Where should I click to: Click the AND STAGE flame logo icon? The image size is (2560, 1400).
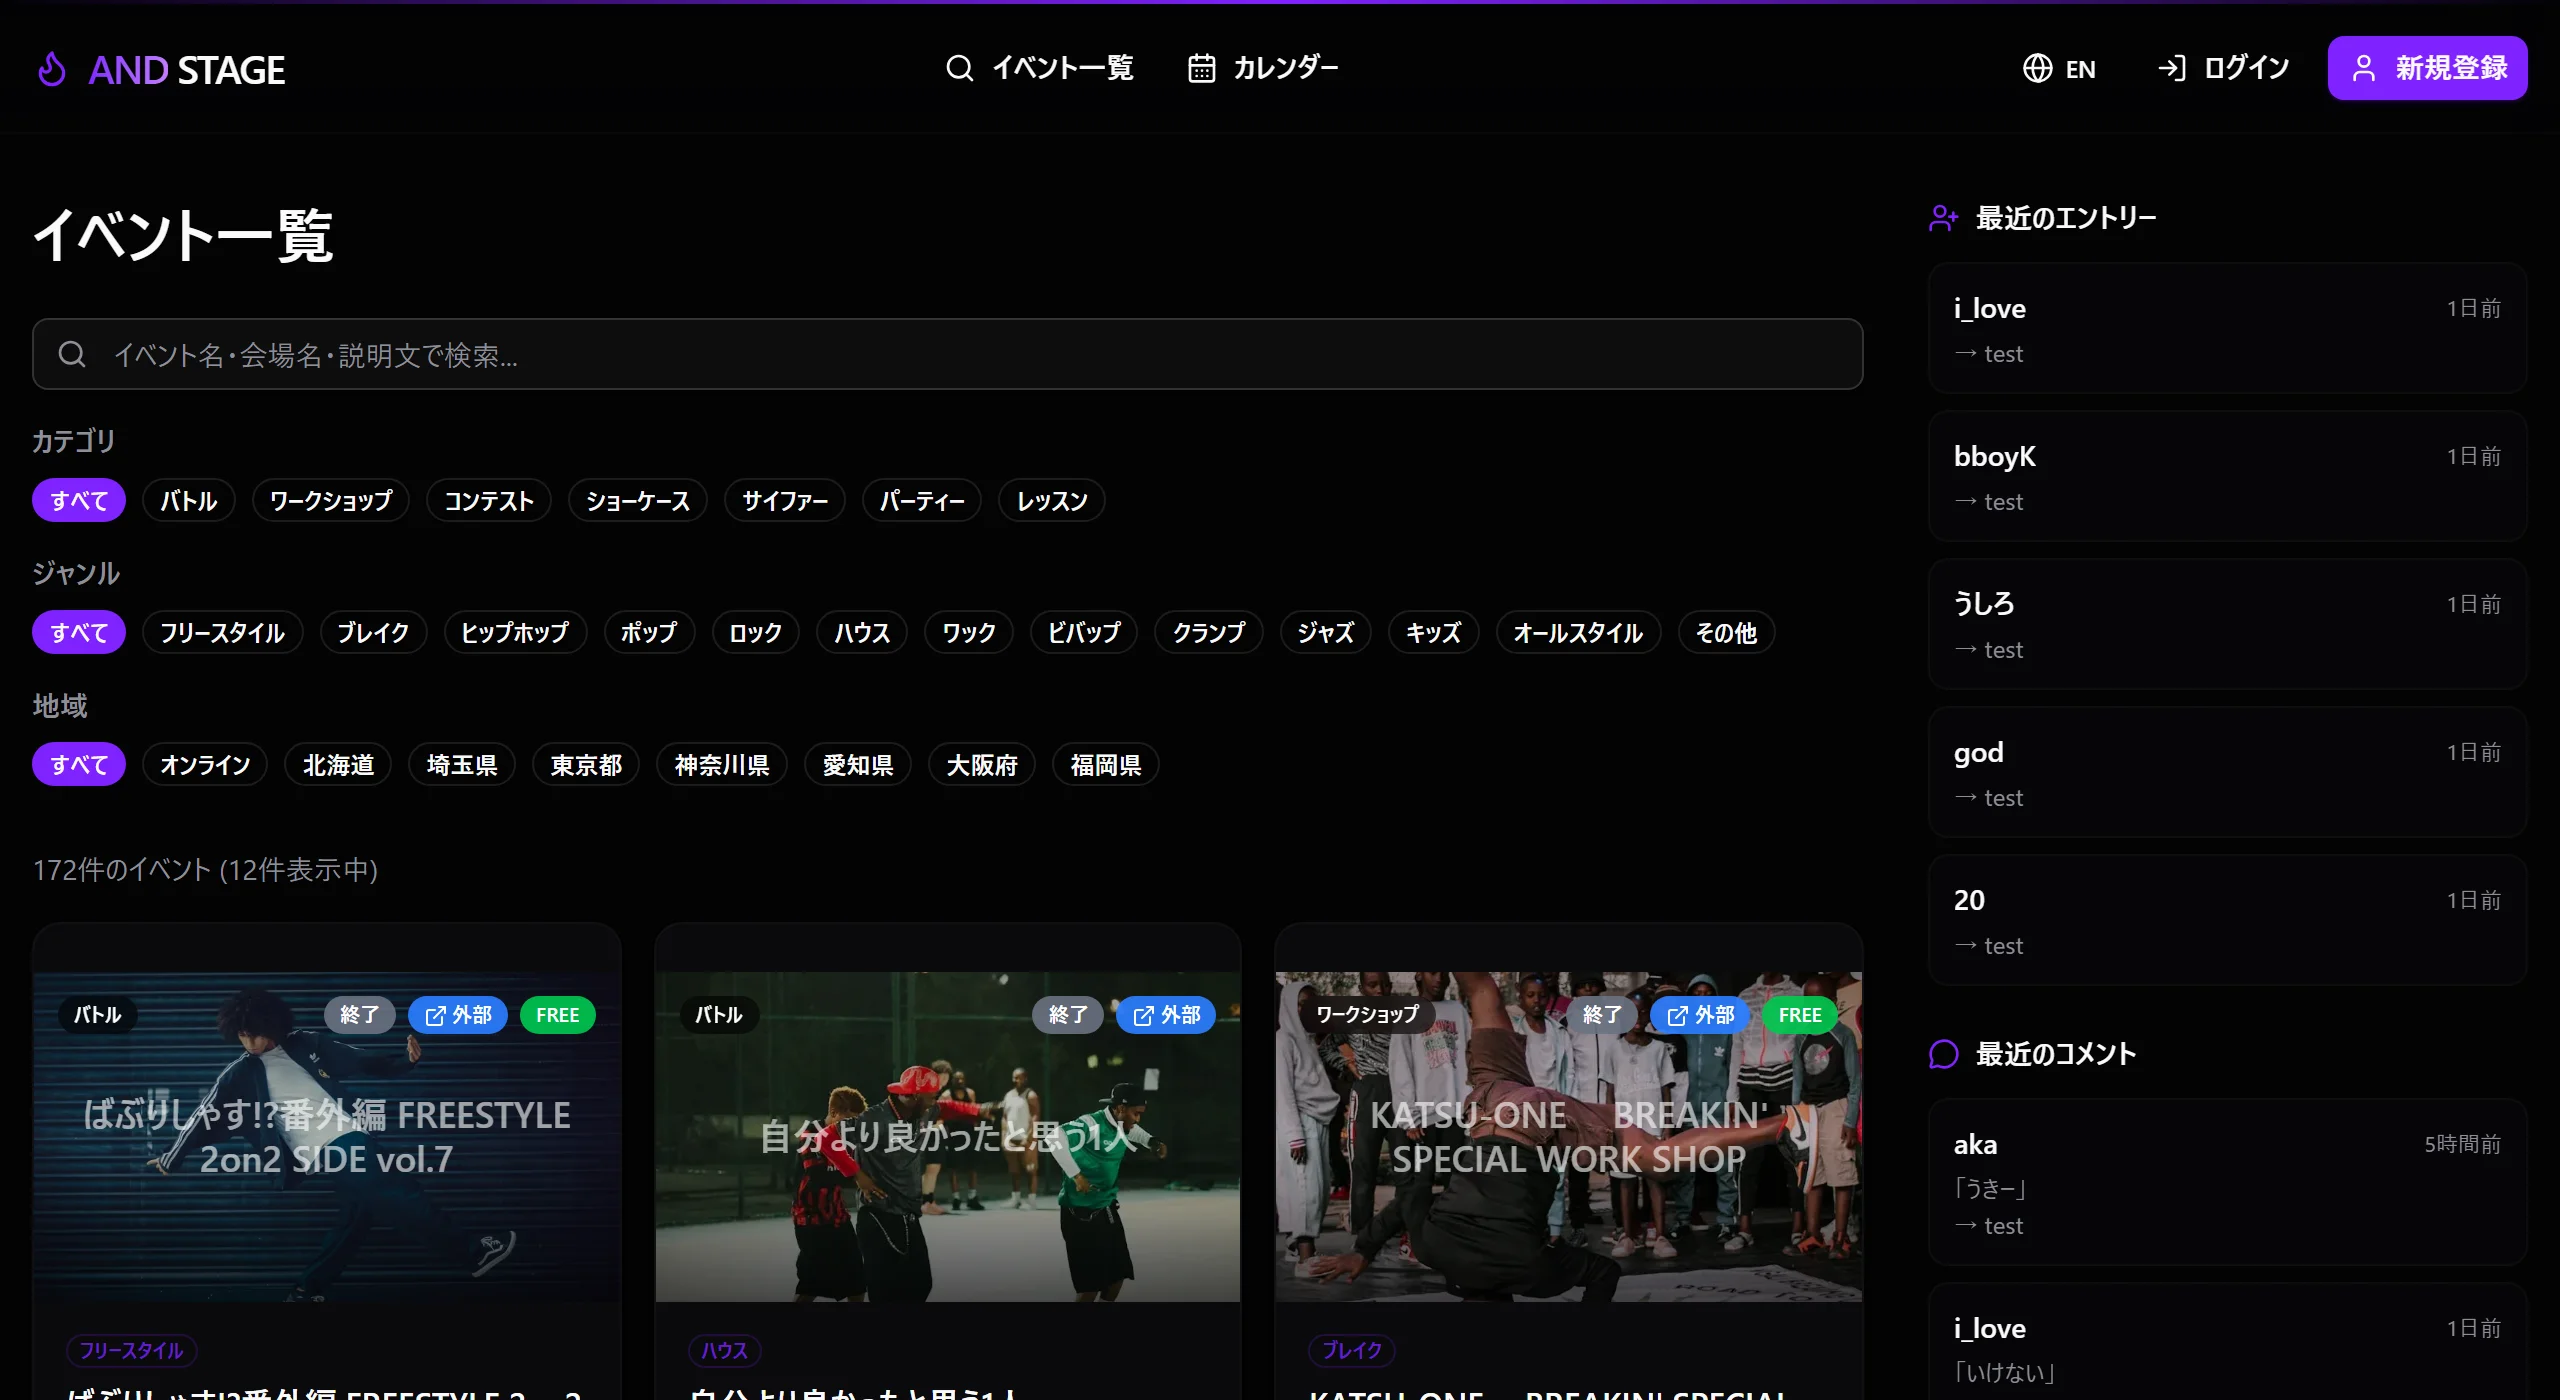click(52, 70)
